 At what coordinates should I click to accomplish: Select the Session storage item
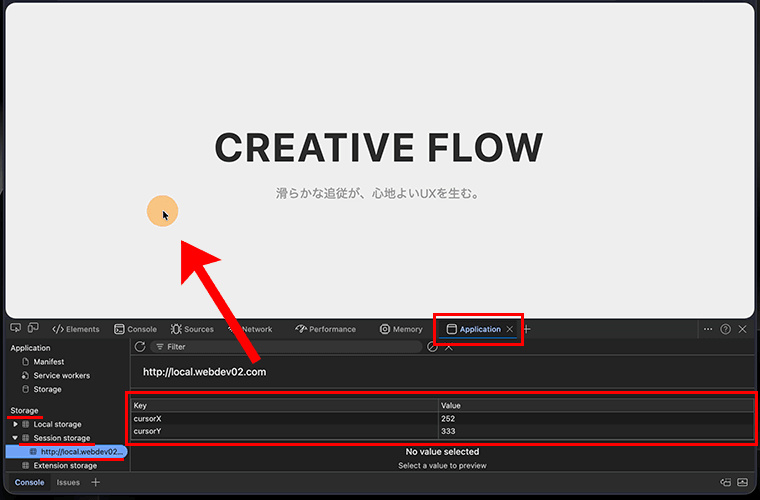pos(62,438)
